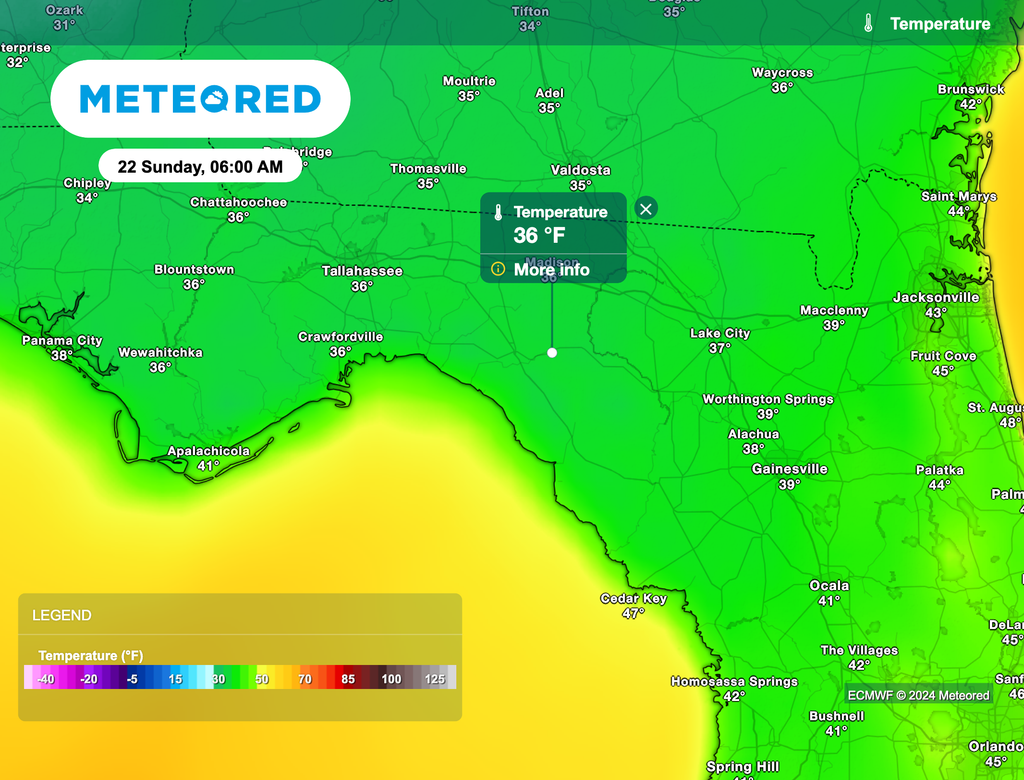Screen dimensions: 1024x780
Task: Click the thermometer icon in top bar
Action: click(x=869, y=24)
